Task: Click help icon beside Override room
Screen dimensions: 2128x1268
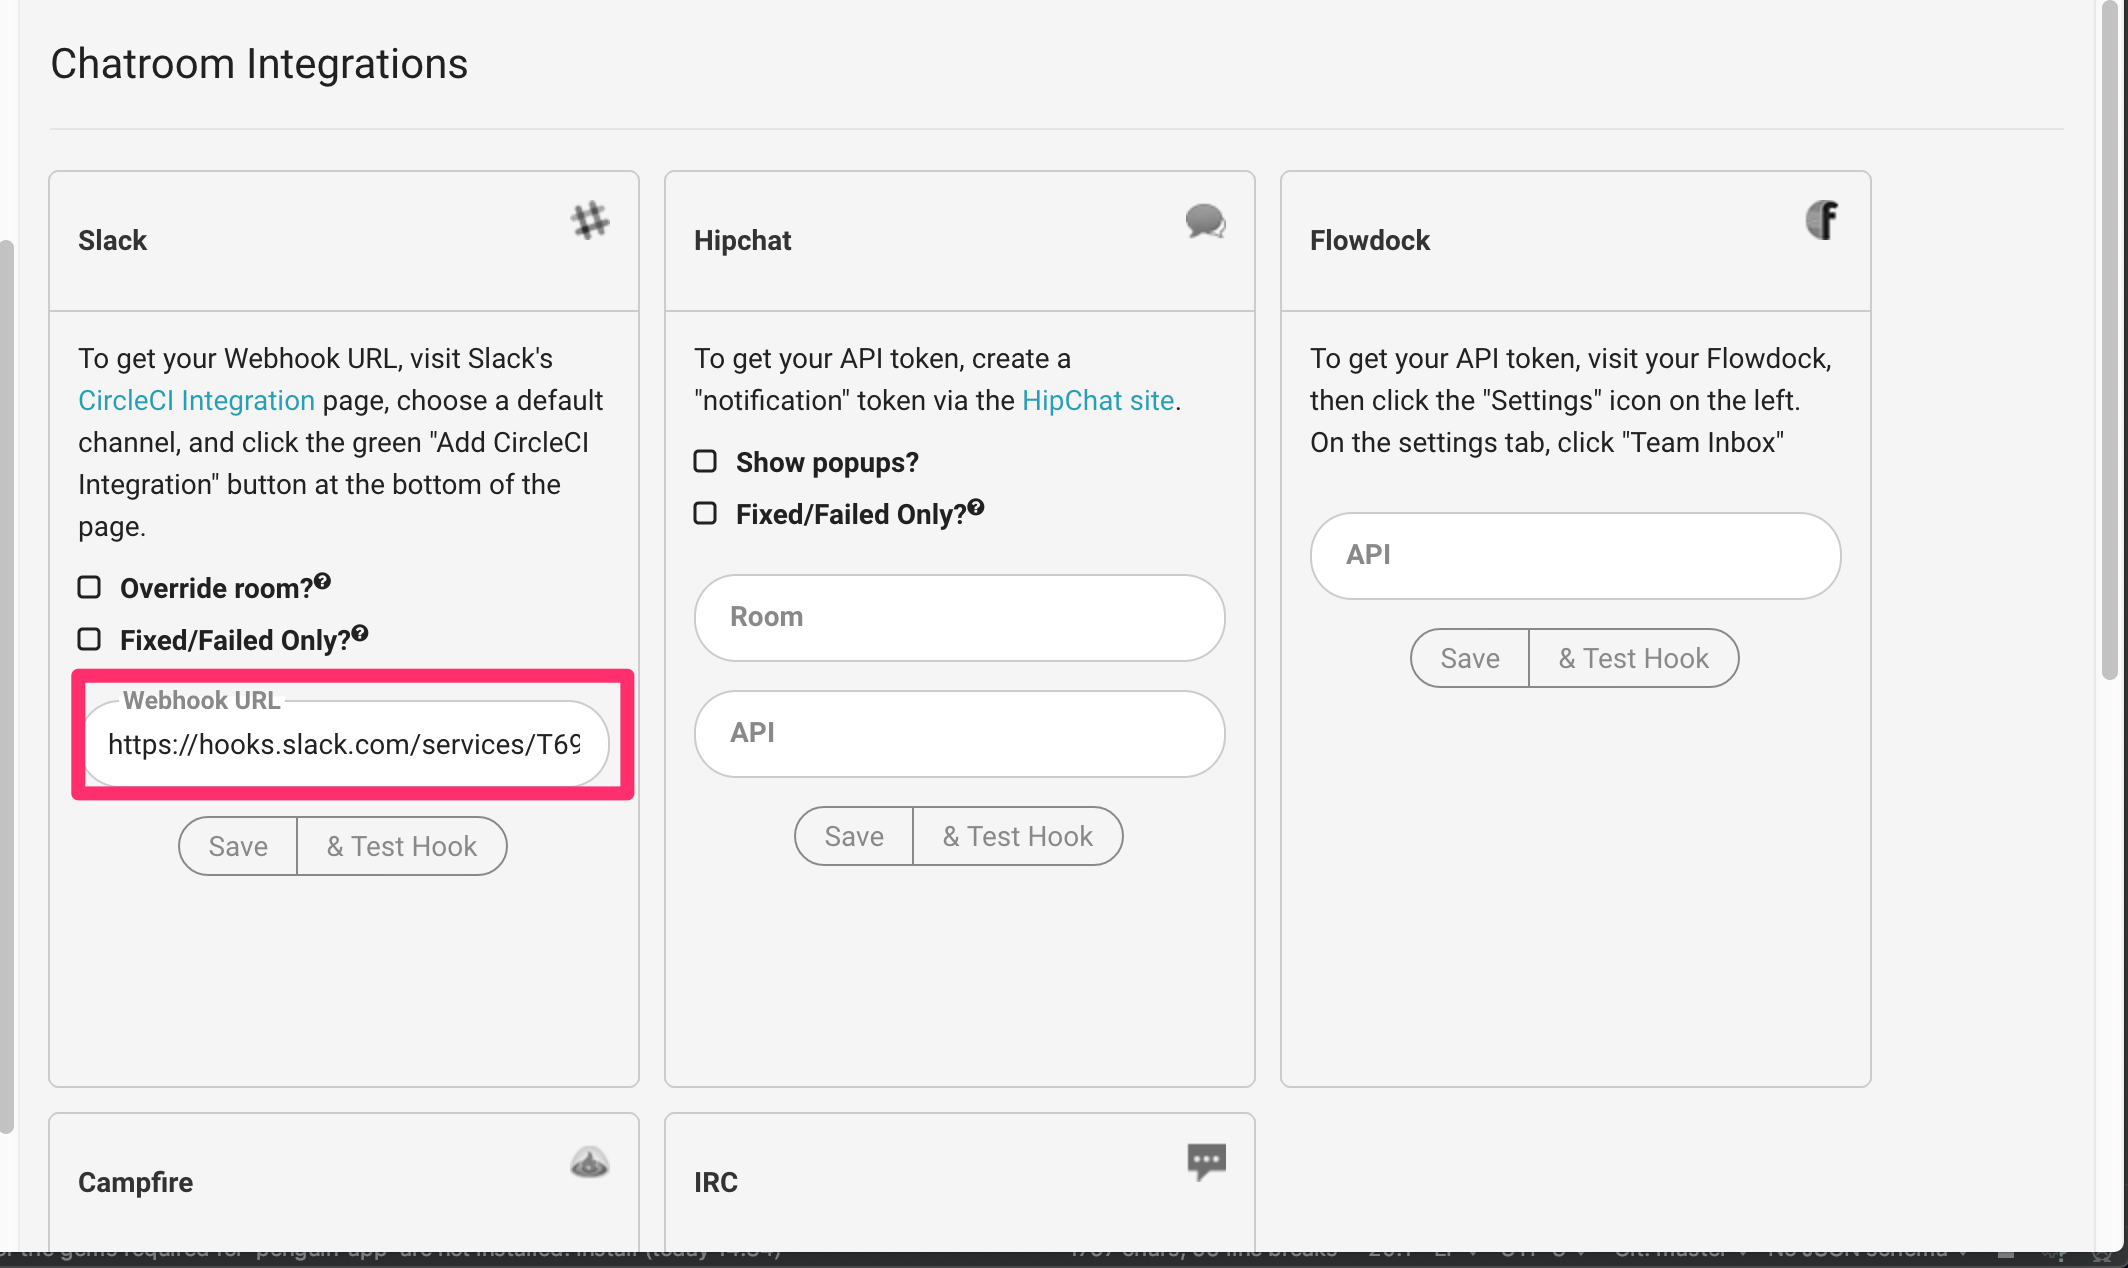Action: 322,581
